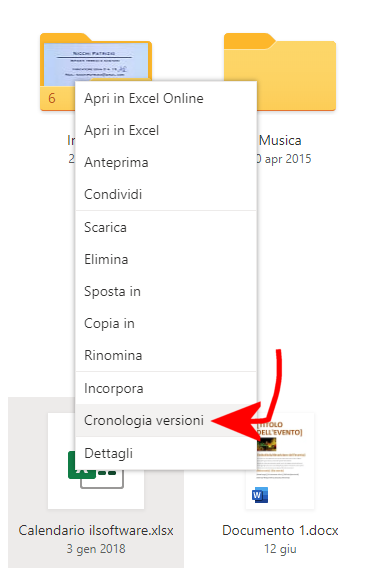Click the Word icon on Documento 1 thumbnail

[260, 495]
